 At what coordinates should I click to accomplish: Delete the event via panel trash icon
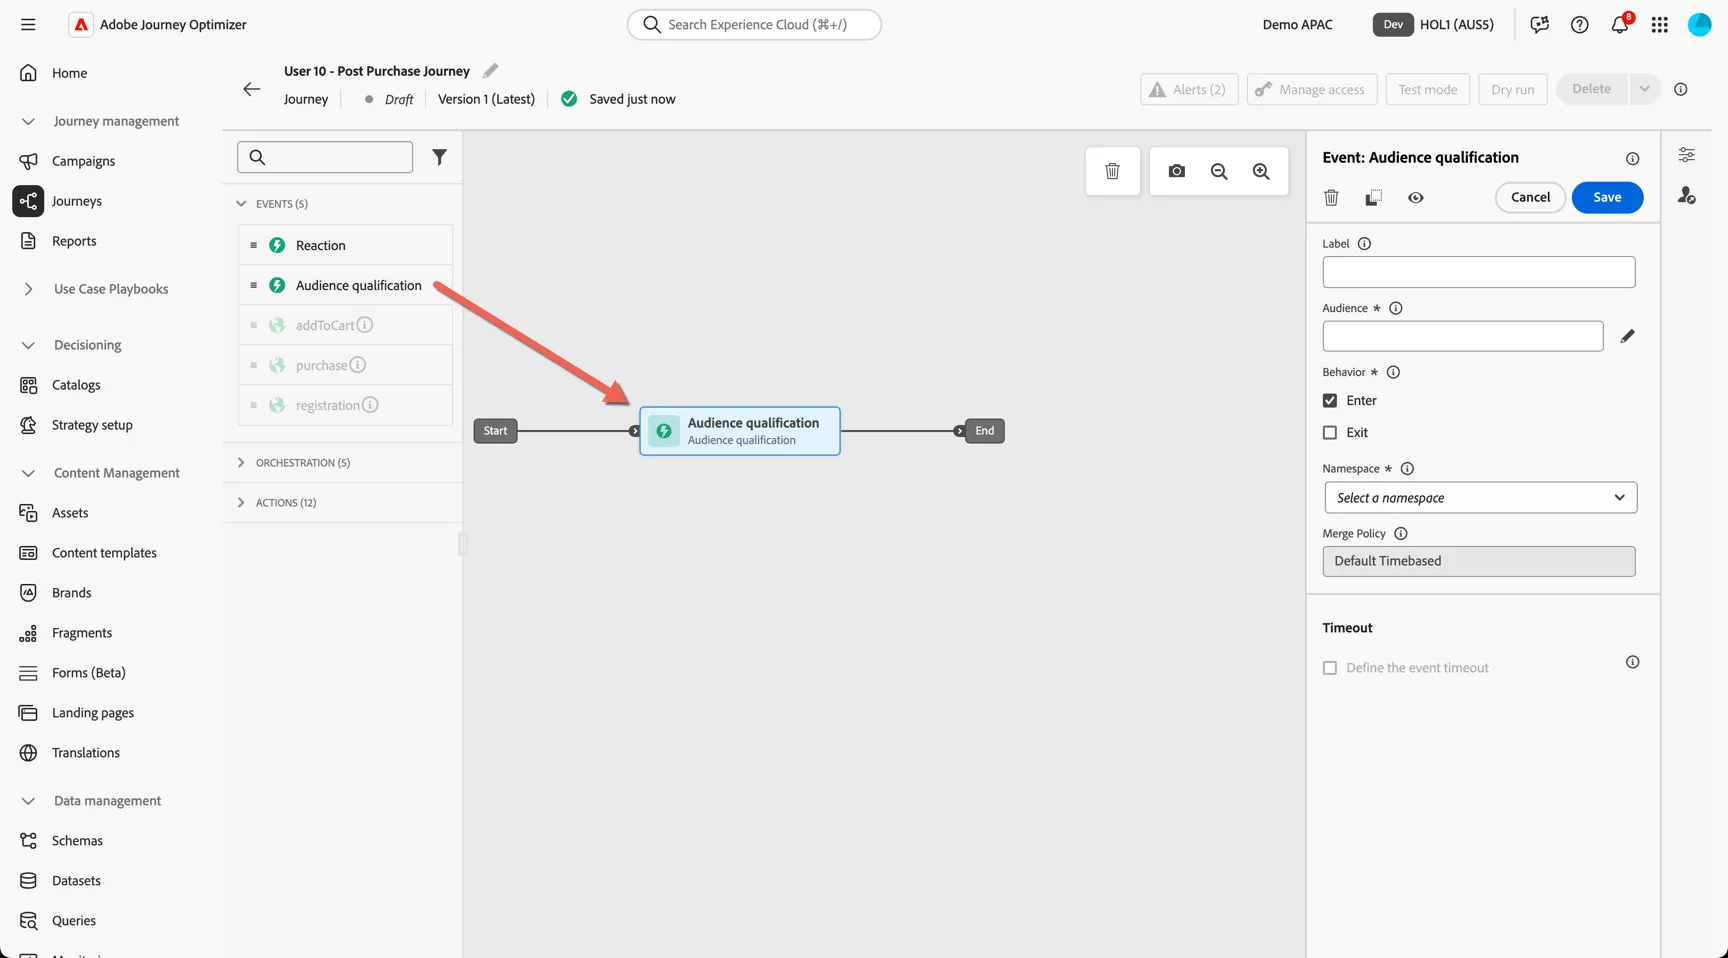[x=1331, y=198]
